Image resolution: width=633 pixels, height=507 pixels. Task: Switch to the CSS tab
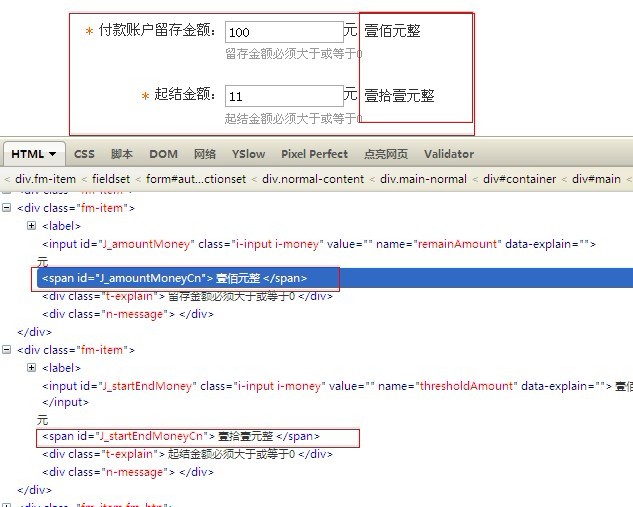coord(84,154)
